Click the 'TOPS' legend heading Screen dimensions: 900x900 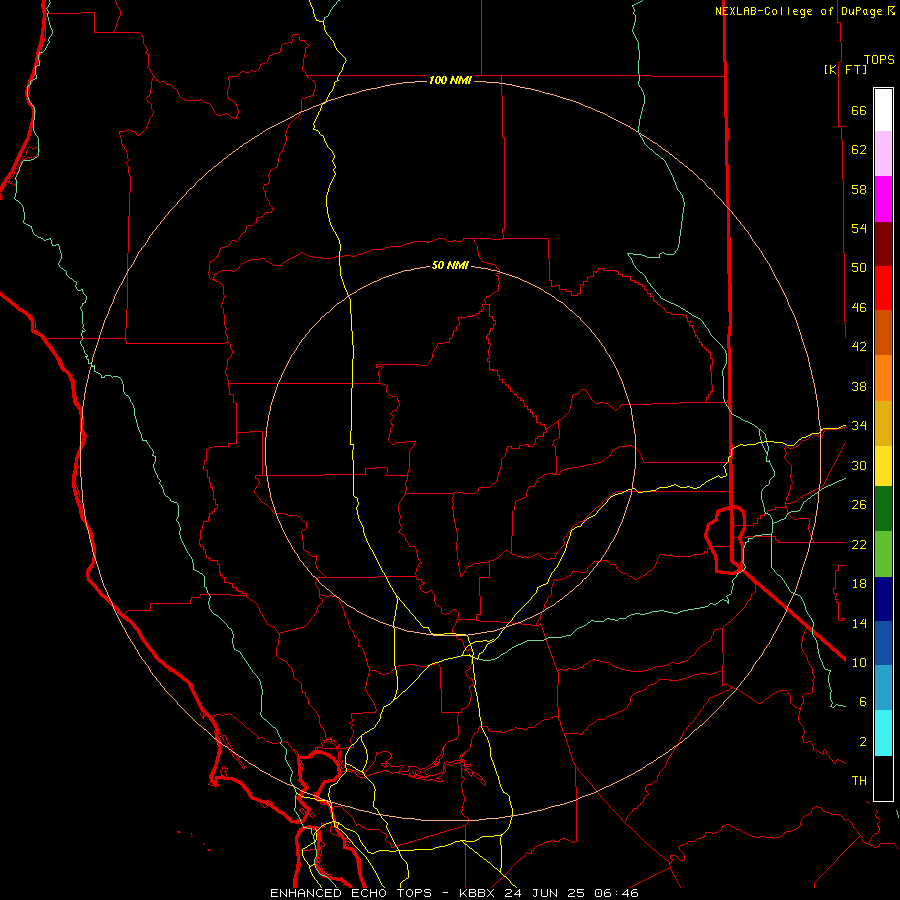[879, 60]
